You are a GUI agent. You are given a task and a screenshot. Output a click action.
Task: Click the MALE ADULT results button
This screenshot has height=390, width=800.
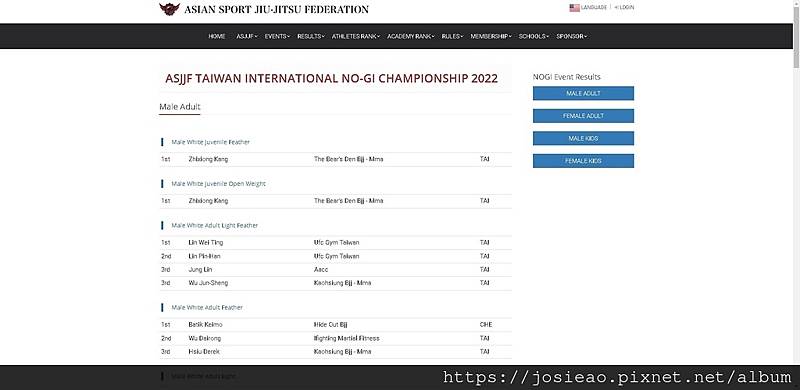point(583,93)
